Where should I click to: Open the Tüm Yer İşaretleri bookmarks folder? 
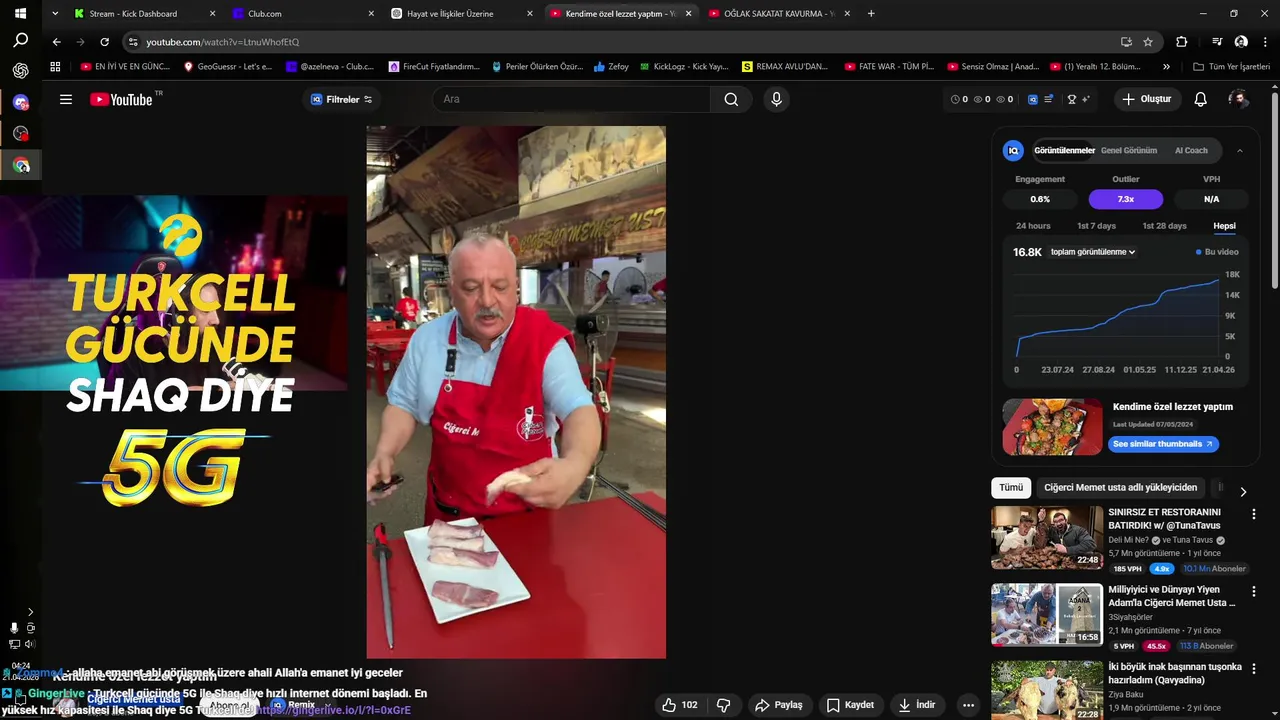1231,67
